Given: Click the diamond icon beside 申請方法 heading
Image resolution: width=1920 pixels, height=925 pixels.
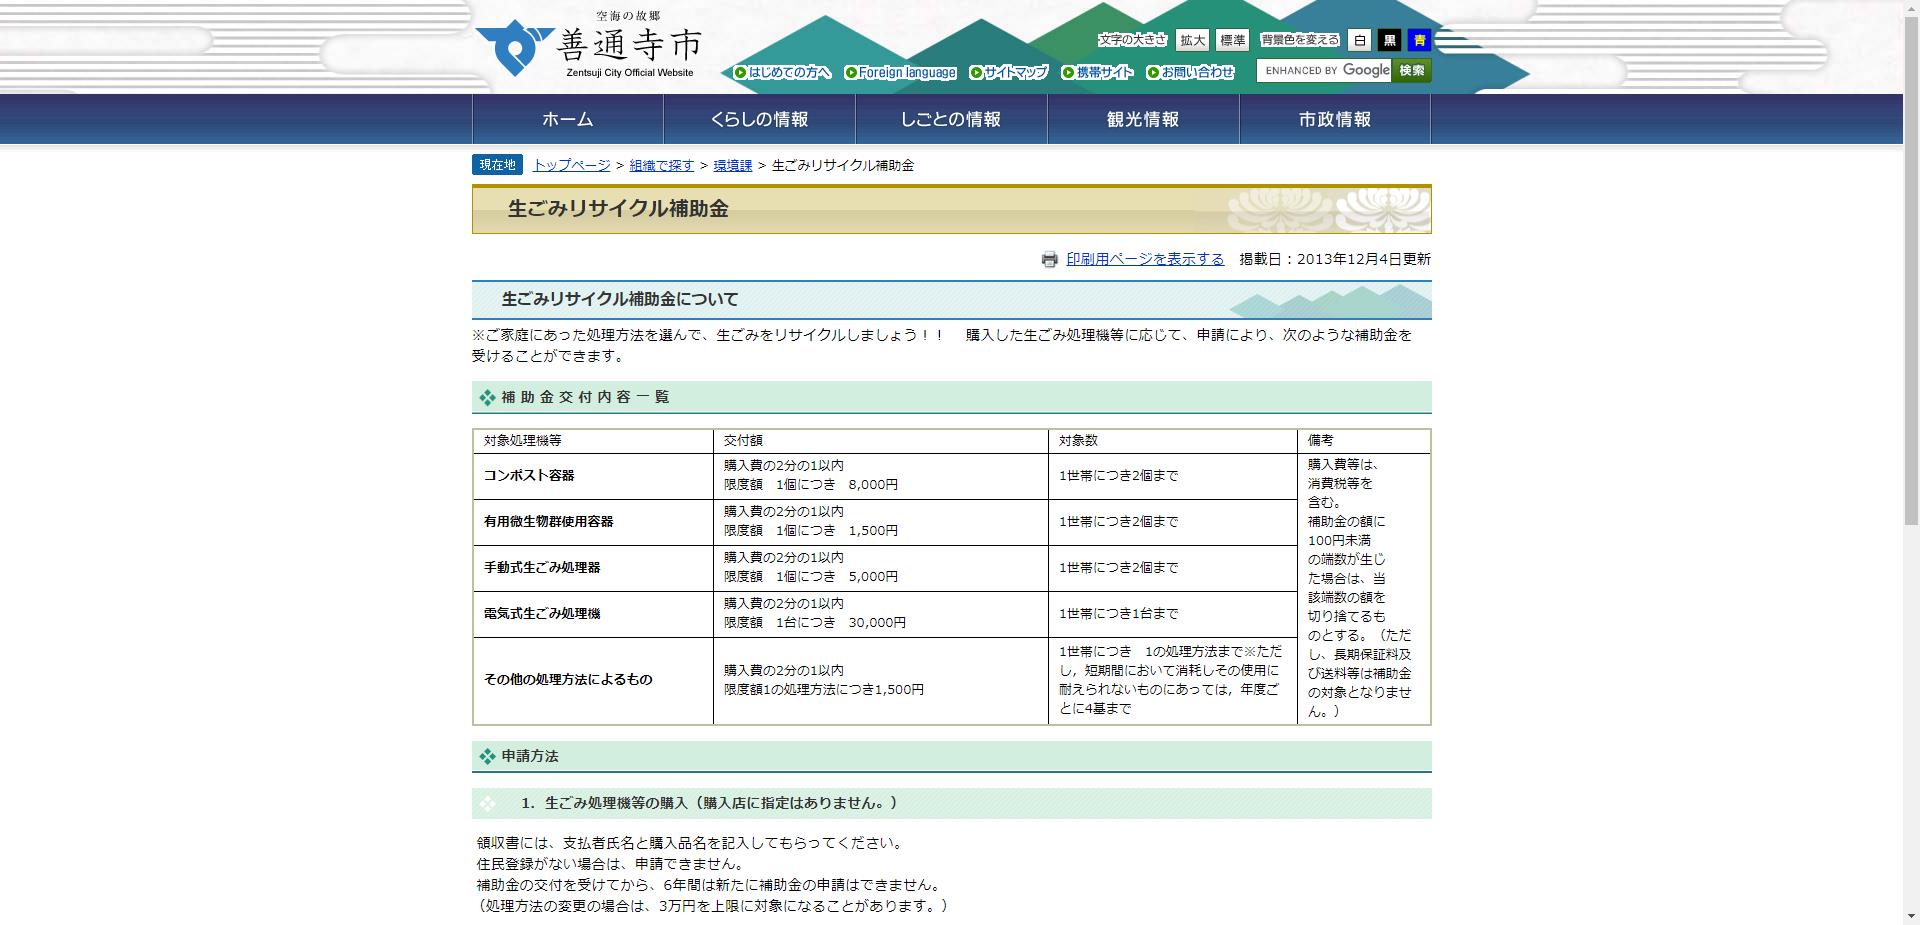Looking at the screenshot, I should [485, 757].
